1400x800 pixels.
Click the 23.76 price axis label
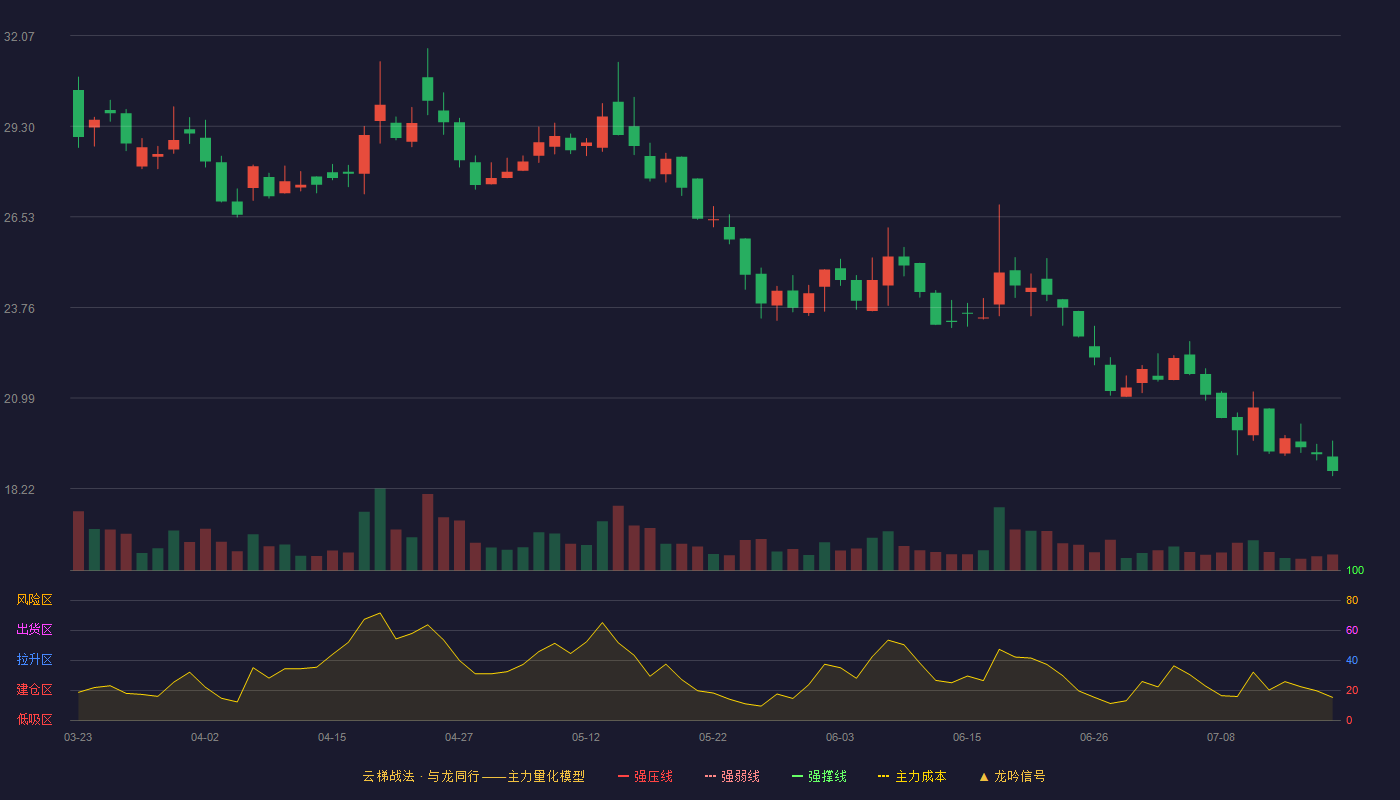(19, 308)
